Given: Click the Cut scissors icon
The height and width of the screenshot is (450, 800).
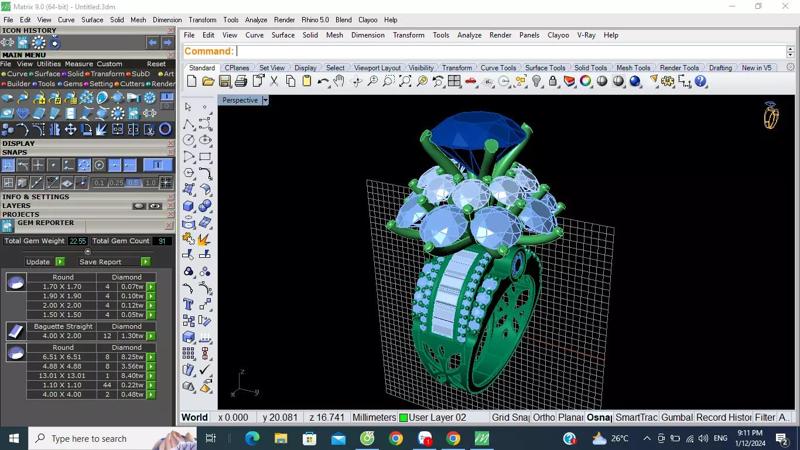Looking at the screenshot, I should click(274, 81).
